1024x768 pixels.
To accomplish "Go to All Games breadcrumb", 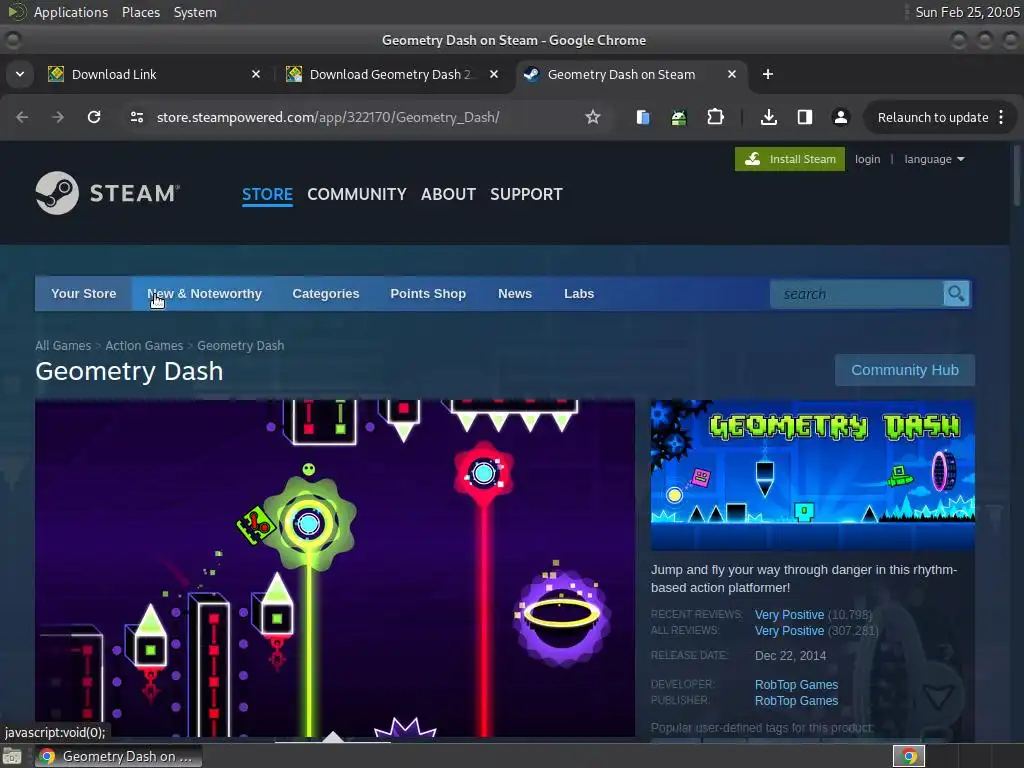I will [63, 345].
